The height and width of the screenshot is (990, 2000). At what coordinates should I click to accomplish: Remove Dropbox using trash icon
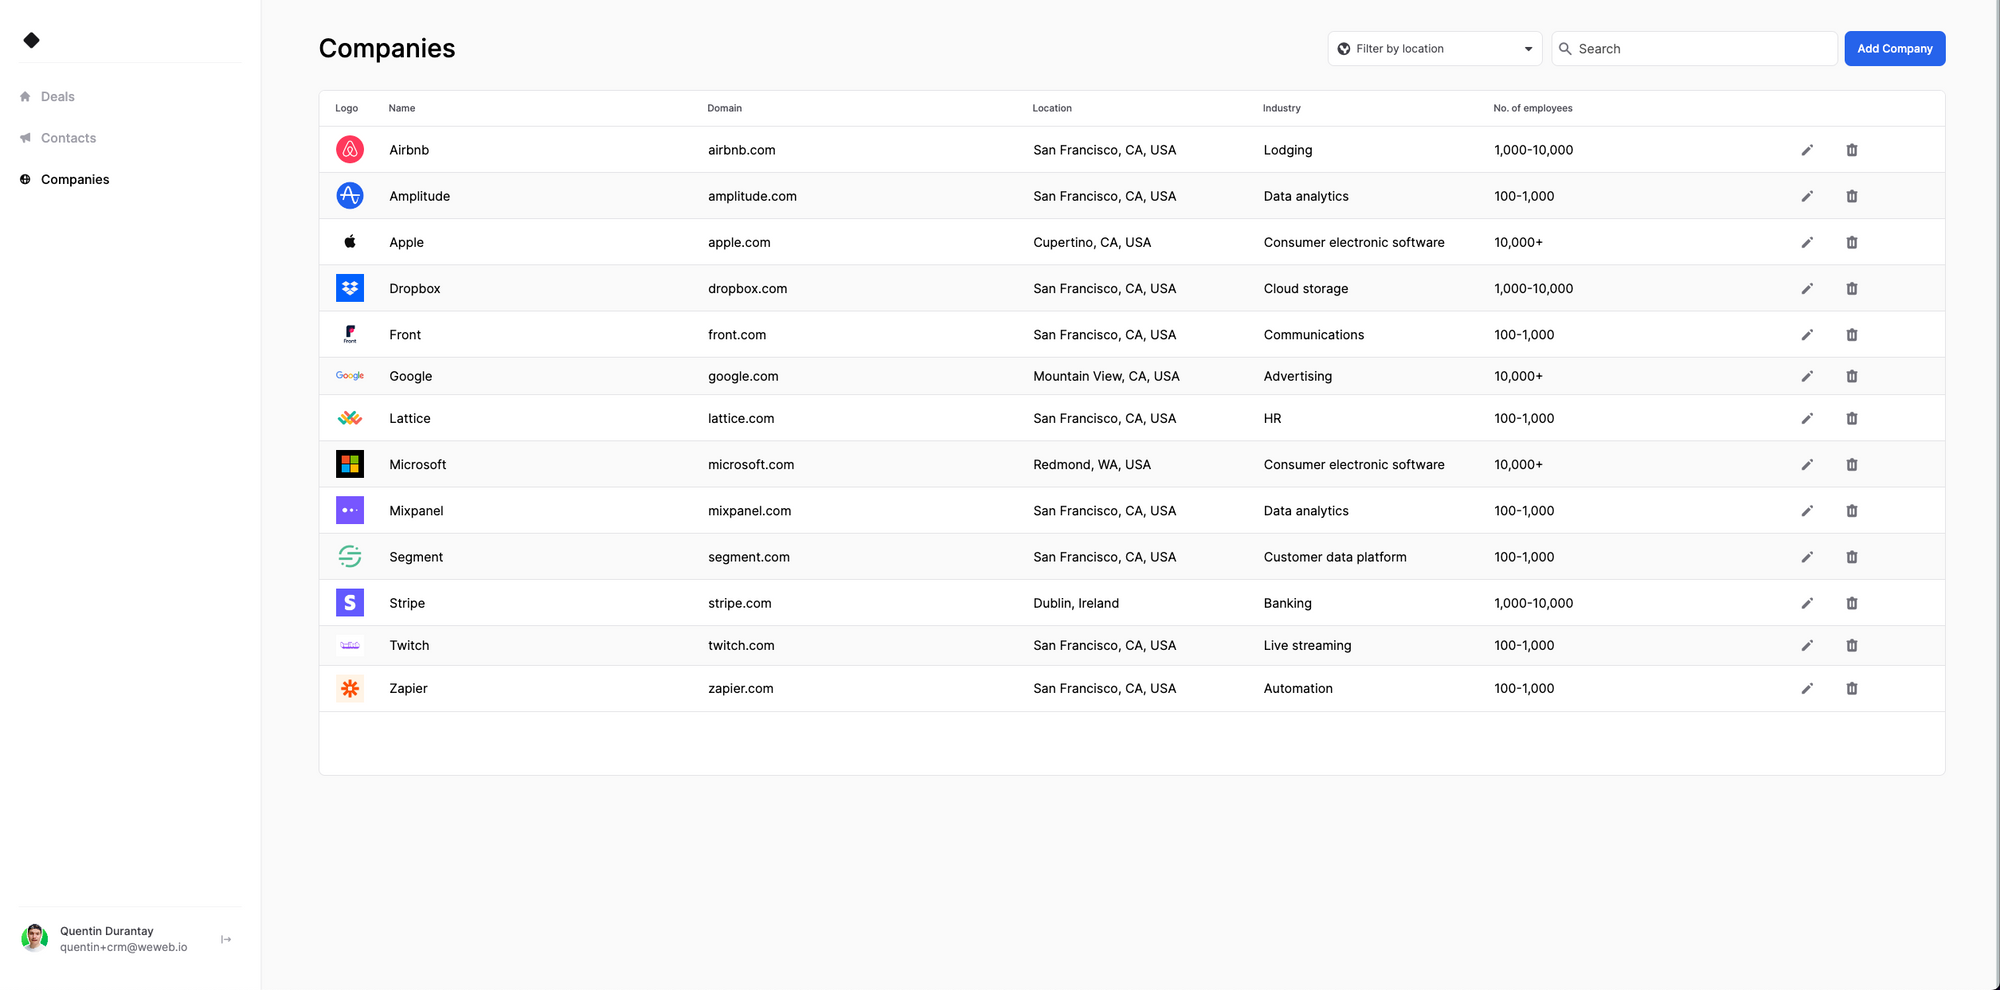click(x=1852, y=288)
